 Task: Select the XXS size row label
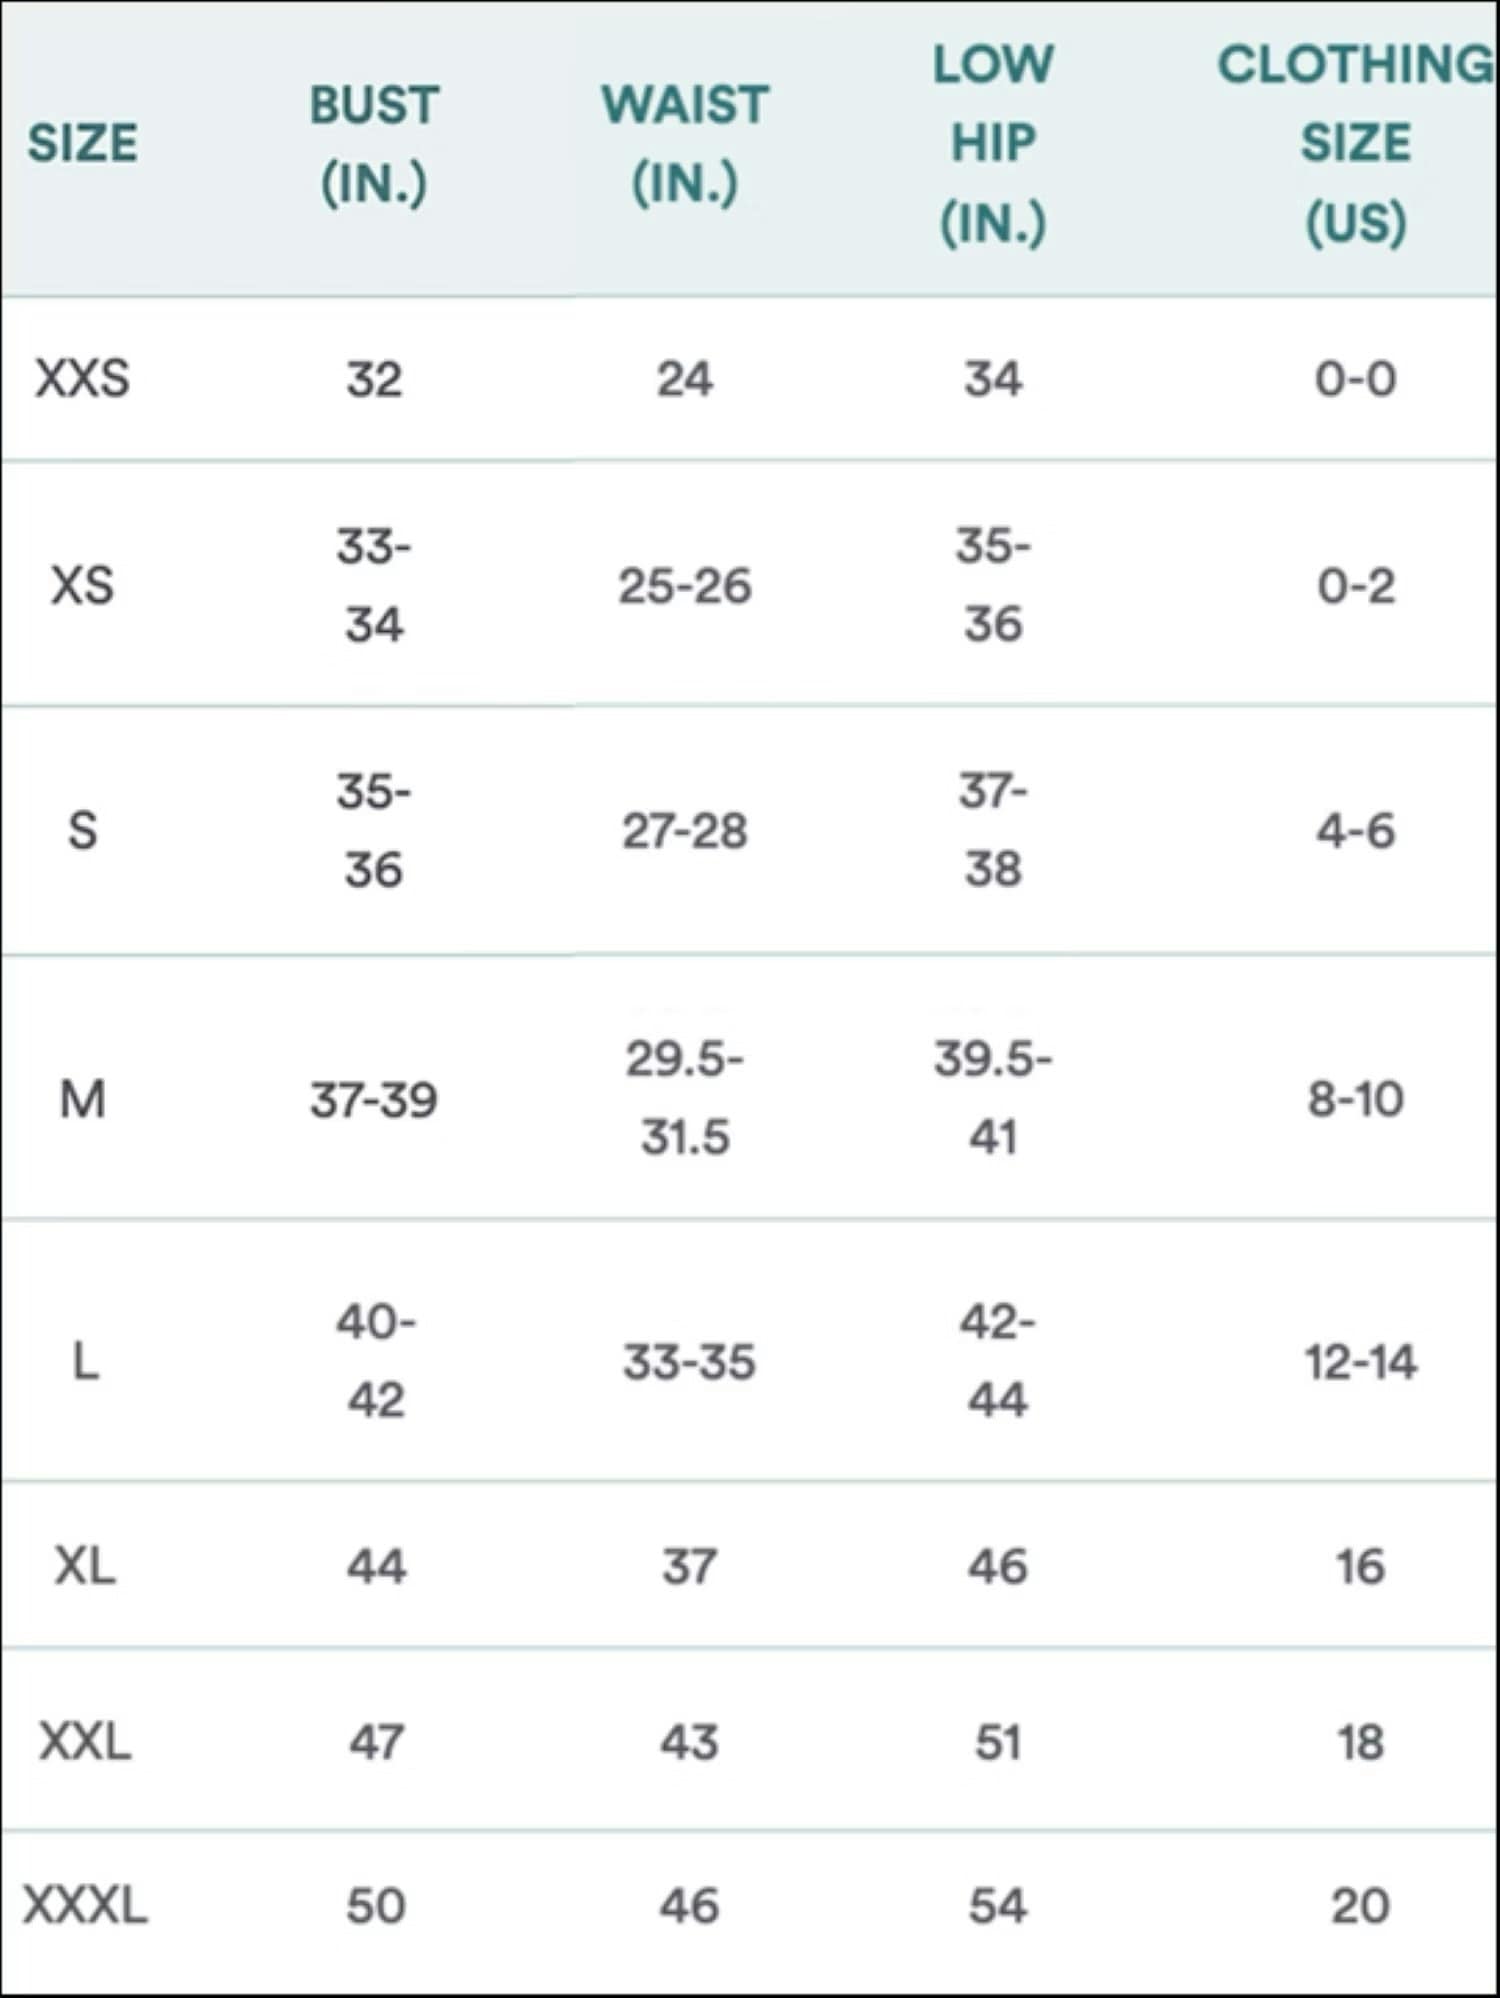tap(82, 379)
